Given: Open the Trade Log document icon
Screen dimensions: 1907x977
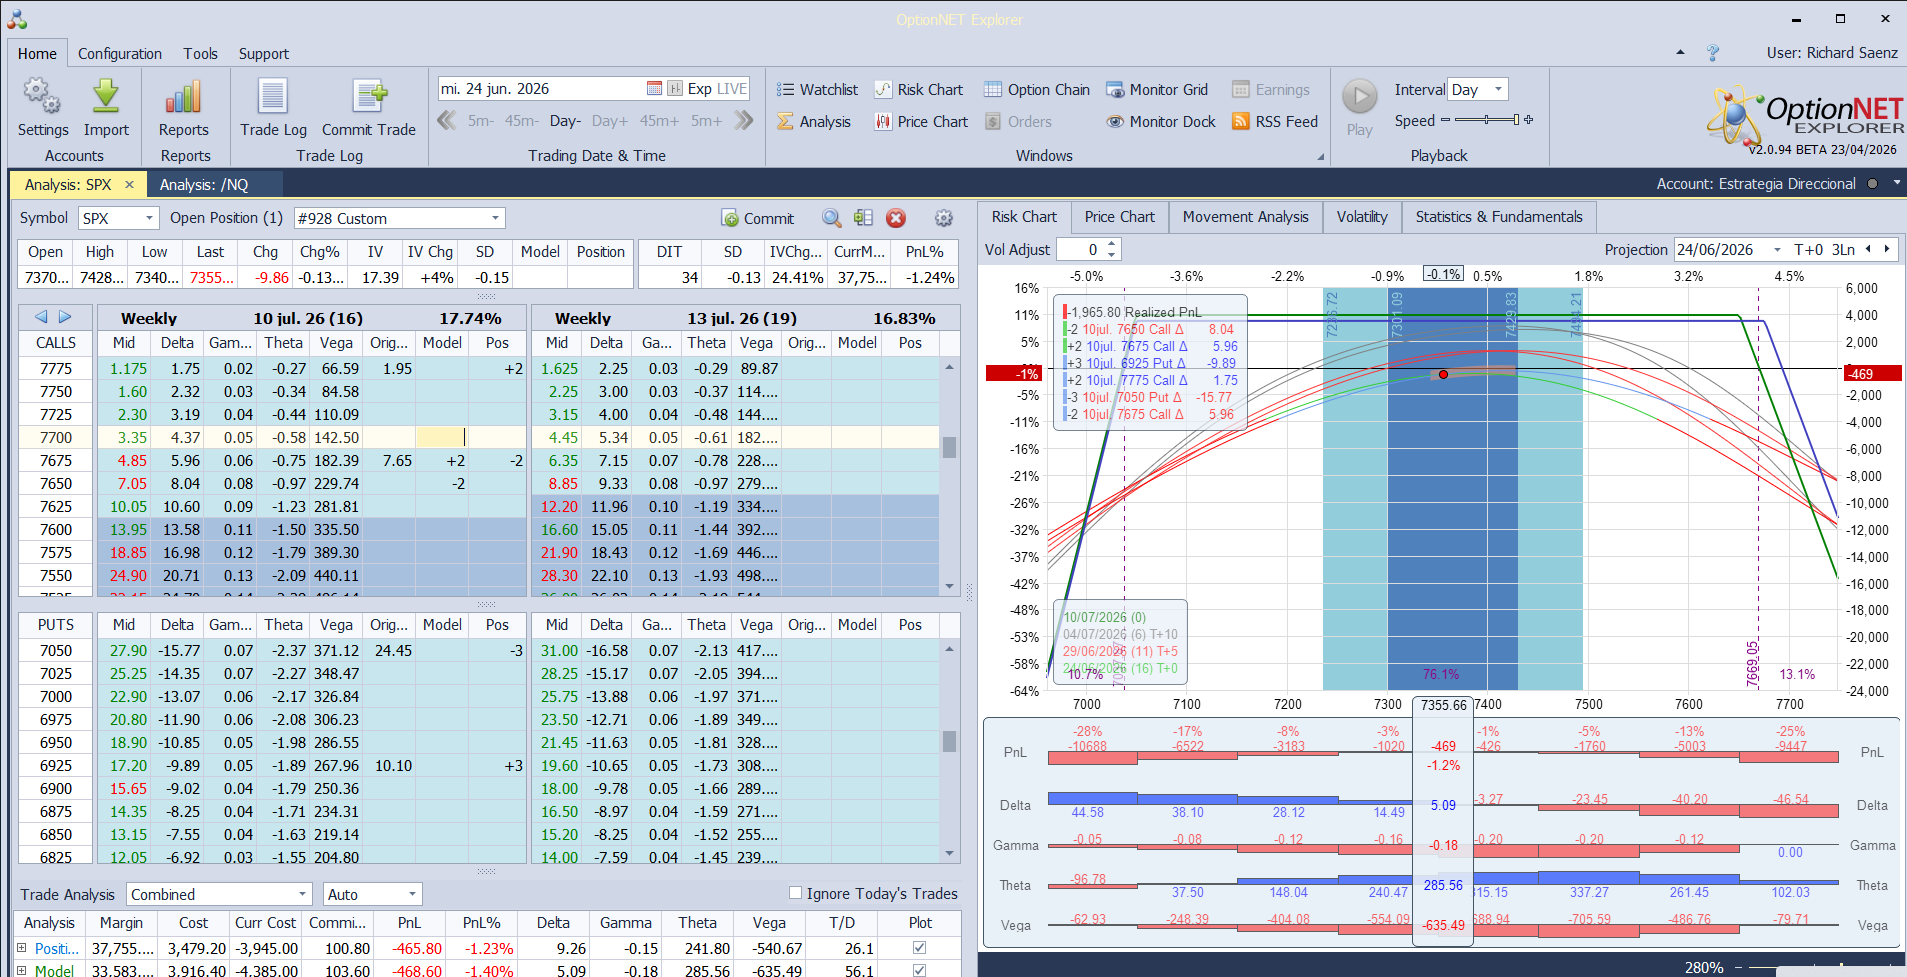Looking at the screenshot, I should coord(273,97).
